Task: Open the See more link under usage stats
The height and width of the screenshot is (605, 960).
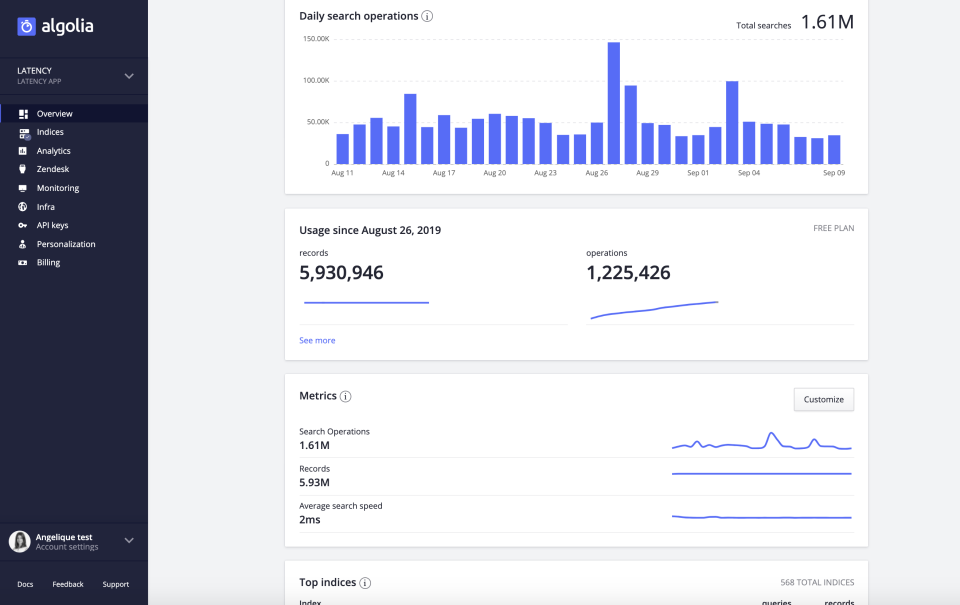Action: click(x=316, y=340)
